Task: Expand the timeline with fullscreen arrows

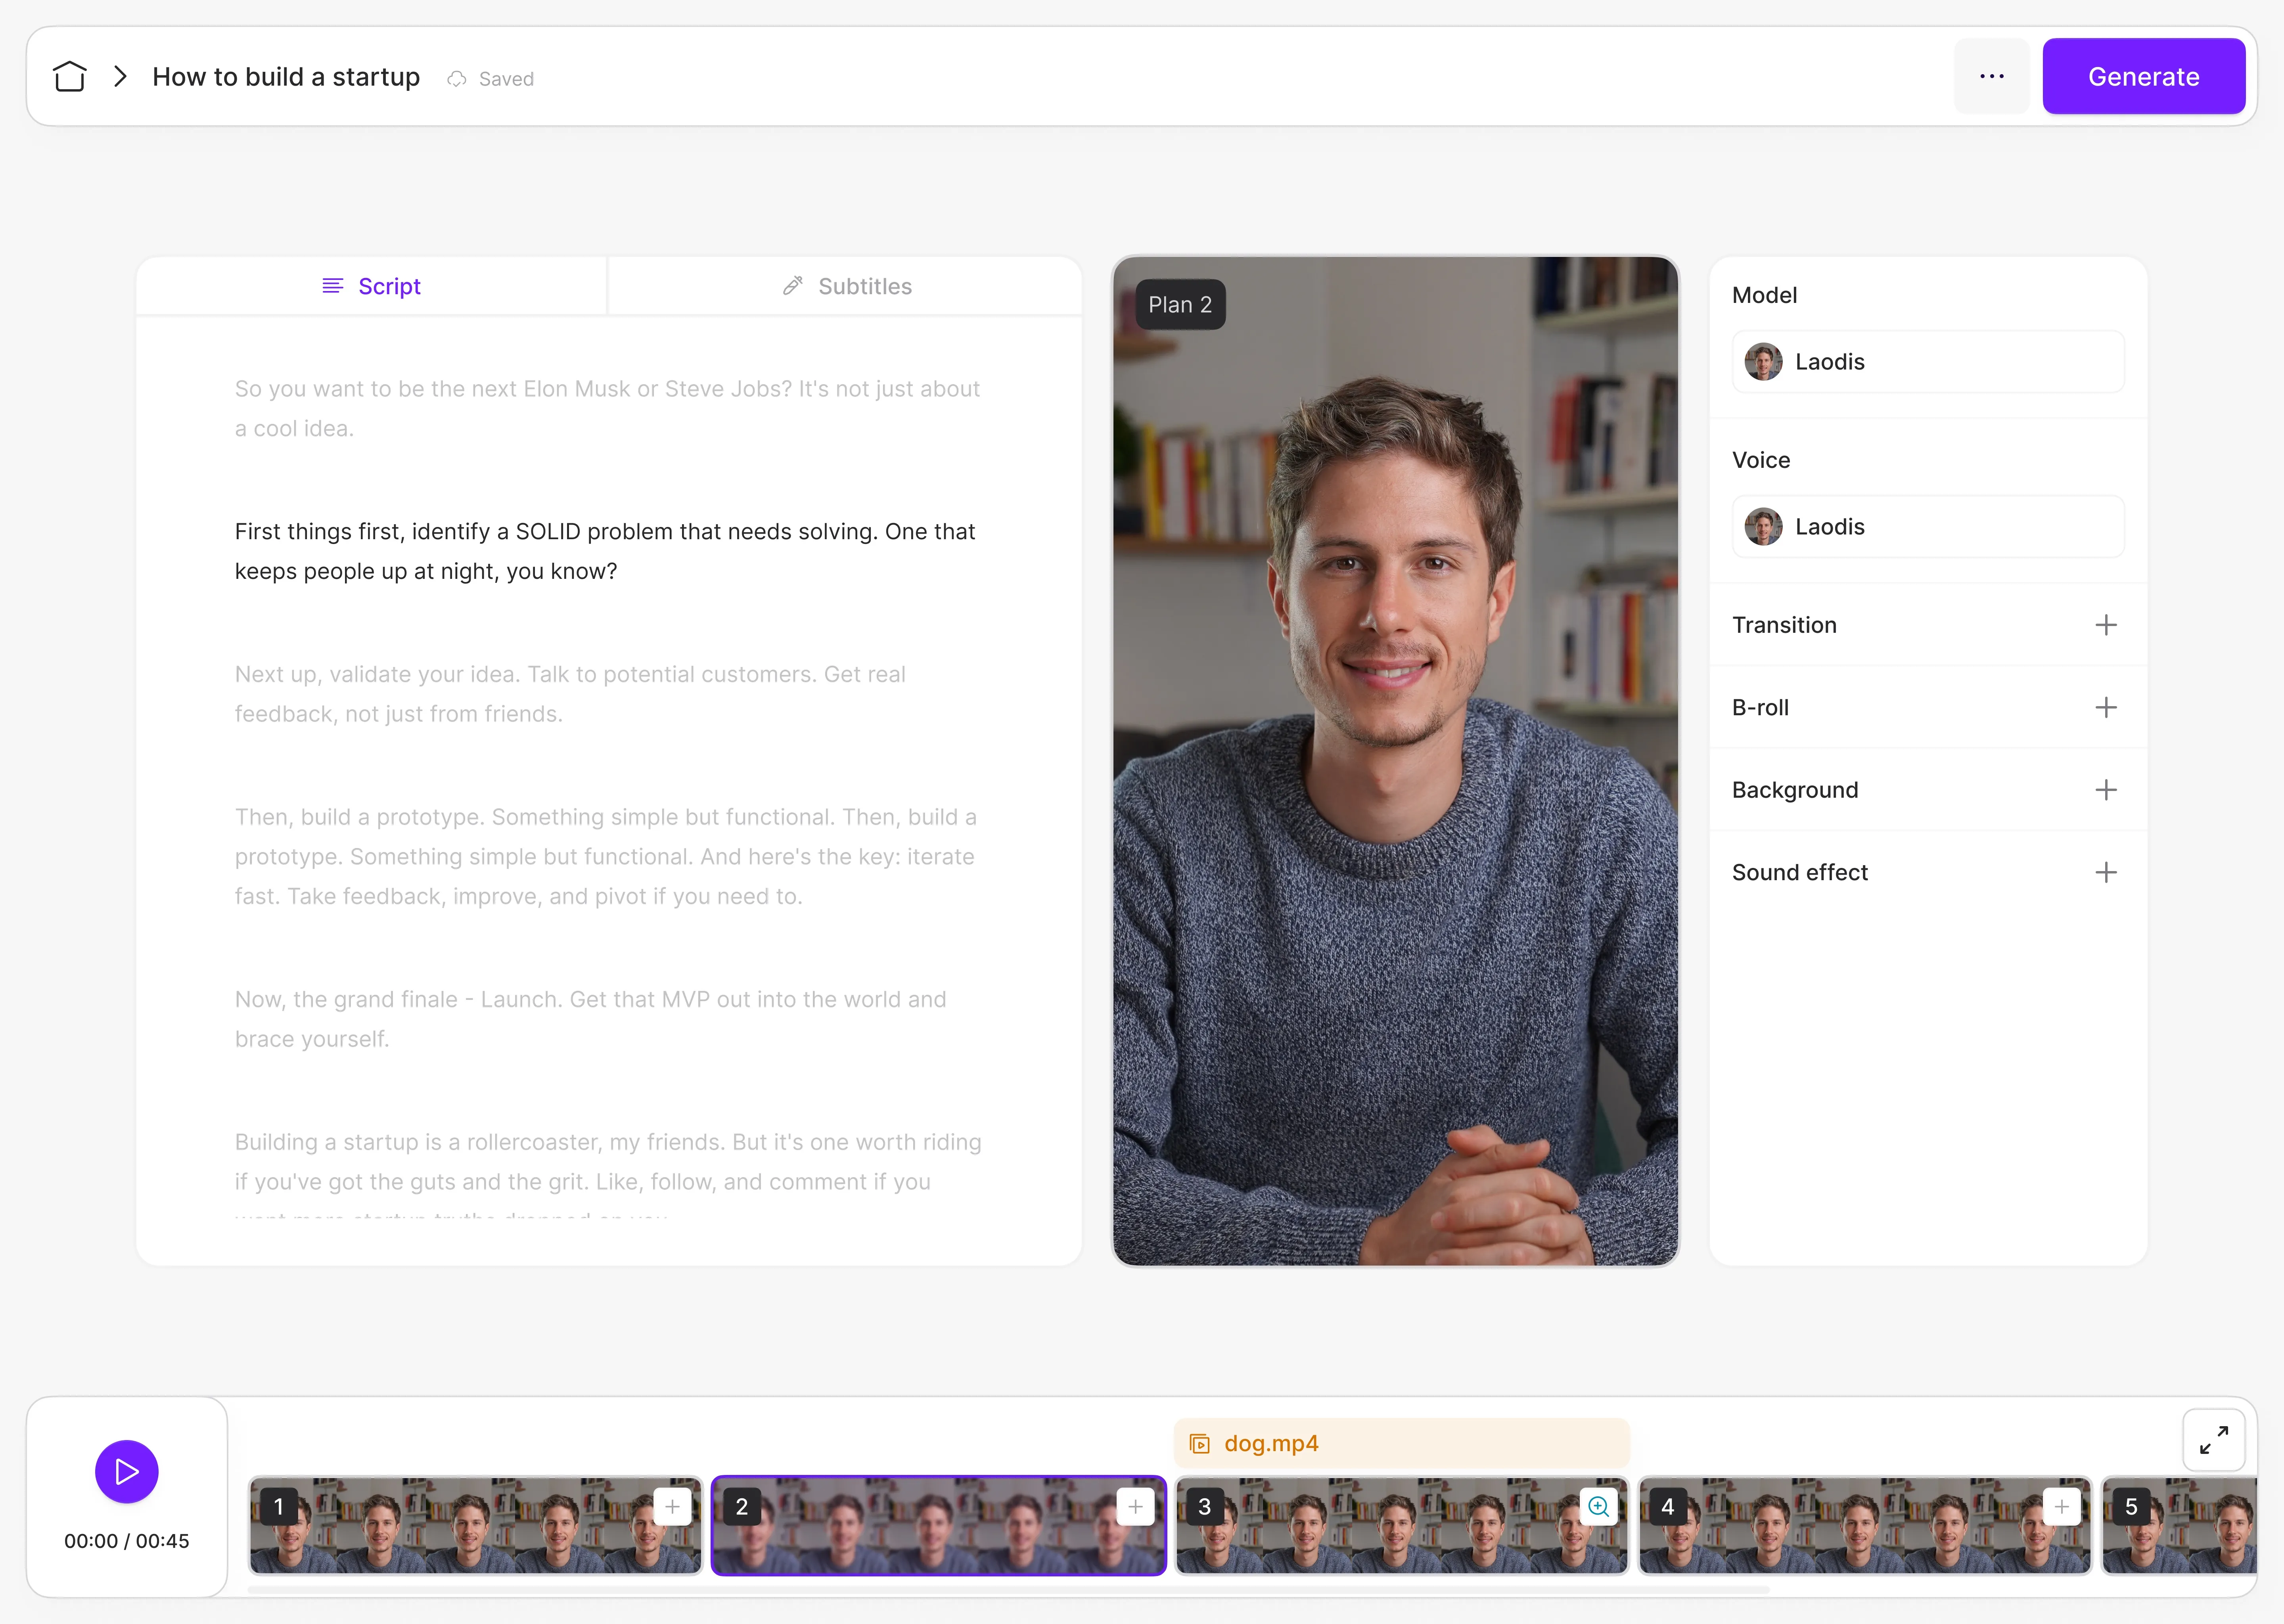Action: tap(2213, 1440)
